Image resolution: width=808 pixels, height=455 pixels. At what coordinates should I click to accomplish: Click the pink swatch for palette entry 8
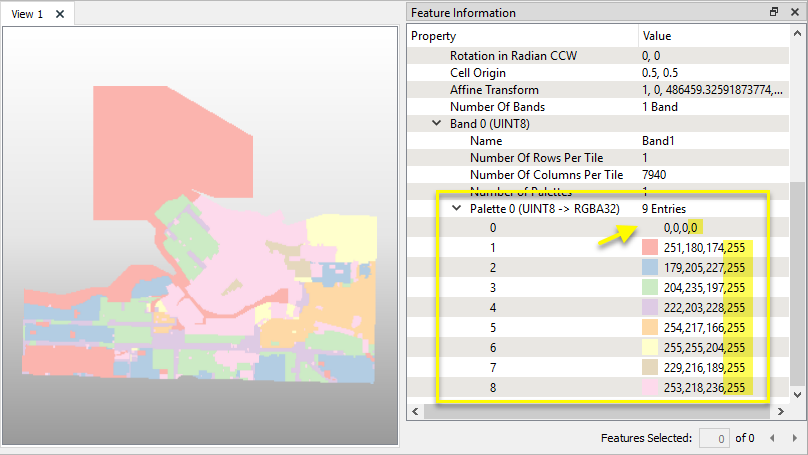[650, 387]
